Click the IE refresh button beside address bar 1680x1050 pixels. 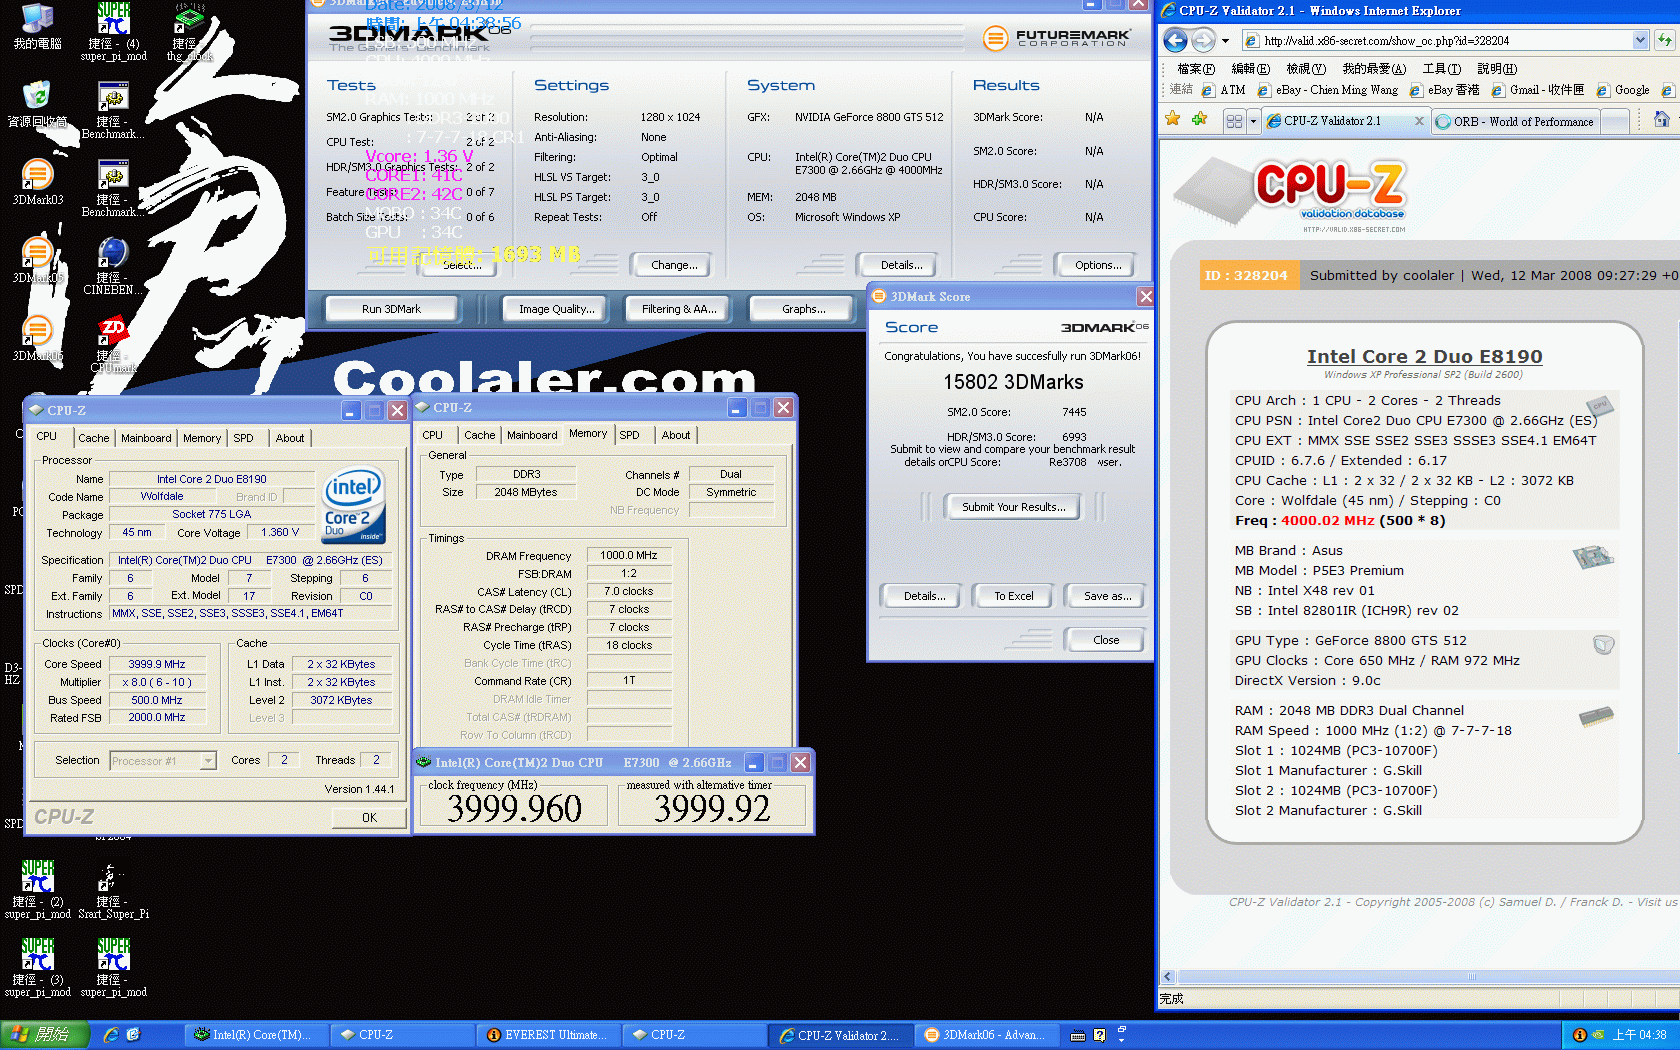[1664, 40]
